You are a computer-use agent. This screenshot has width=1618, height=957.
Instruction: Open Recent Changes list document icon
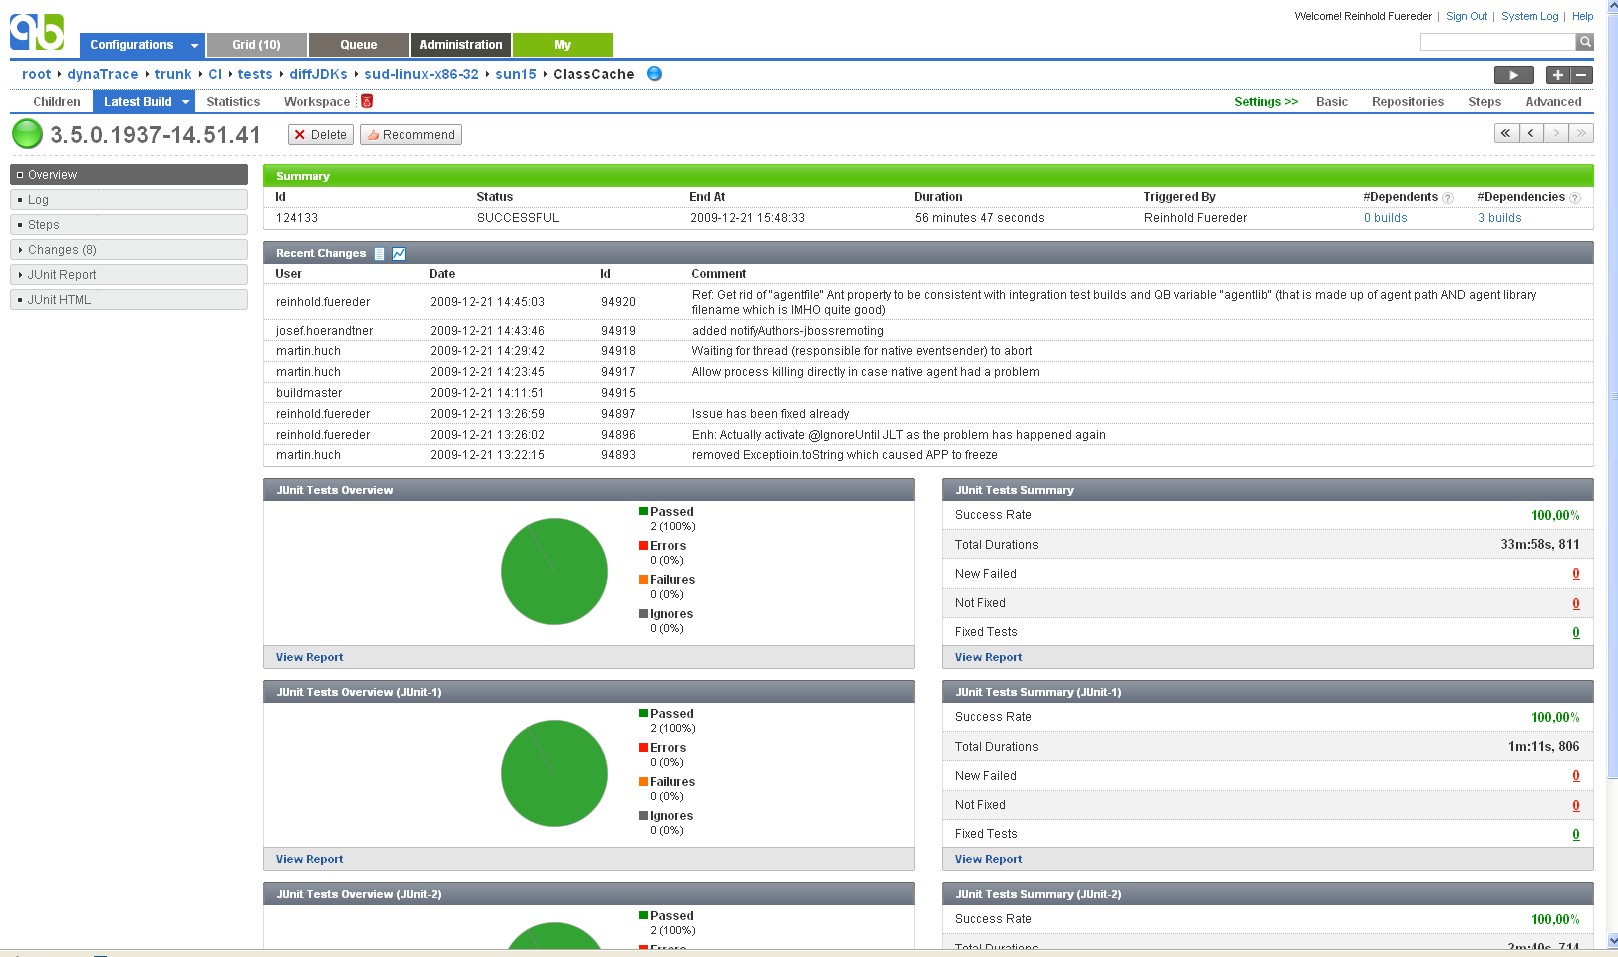click(379, 254)
